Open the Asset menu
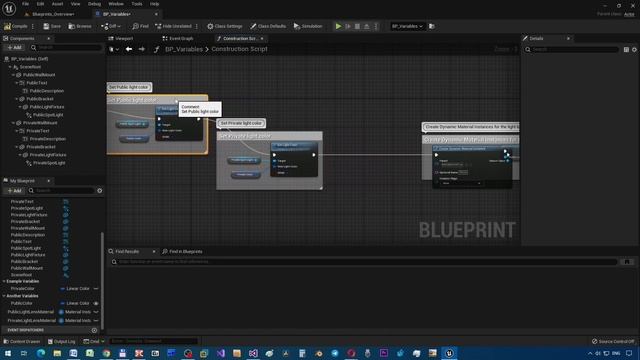 click(x=57, y=4)
